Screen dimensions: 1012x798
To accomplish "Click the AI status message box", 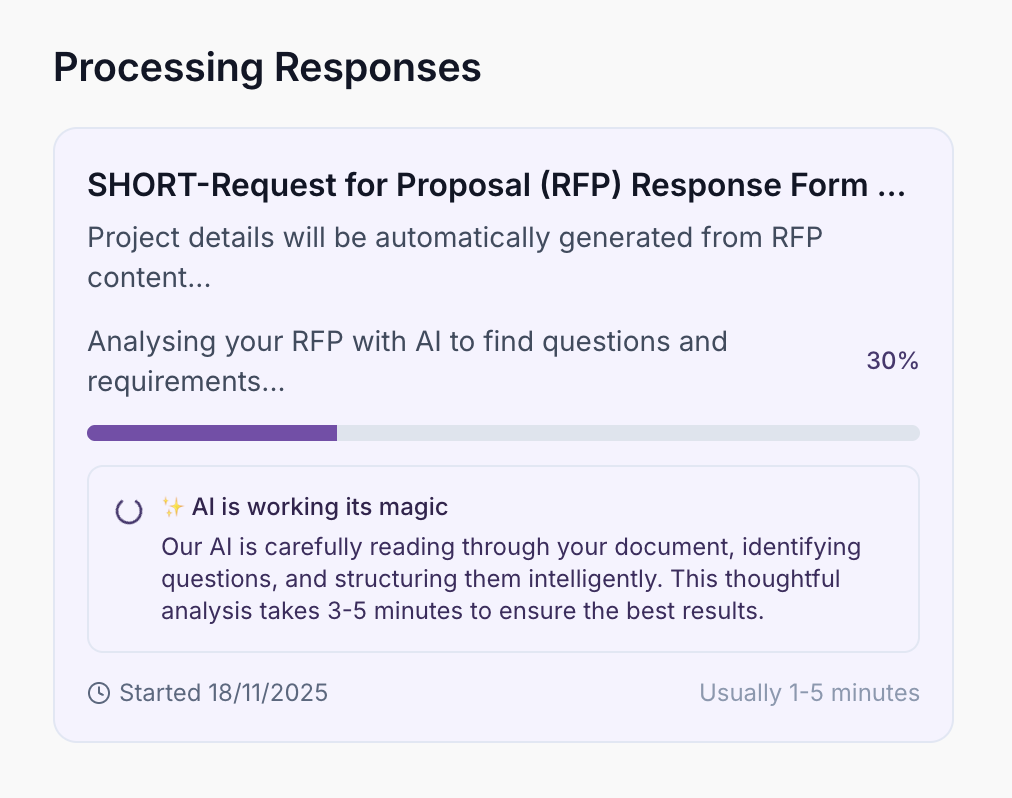I will click(503, 558).
